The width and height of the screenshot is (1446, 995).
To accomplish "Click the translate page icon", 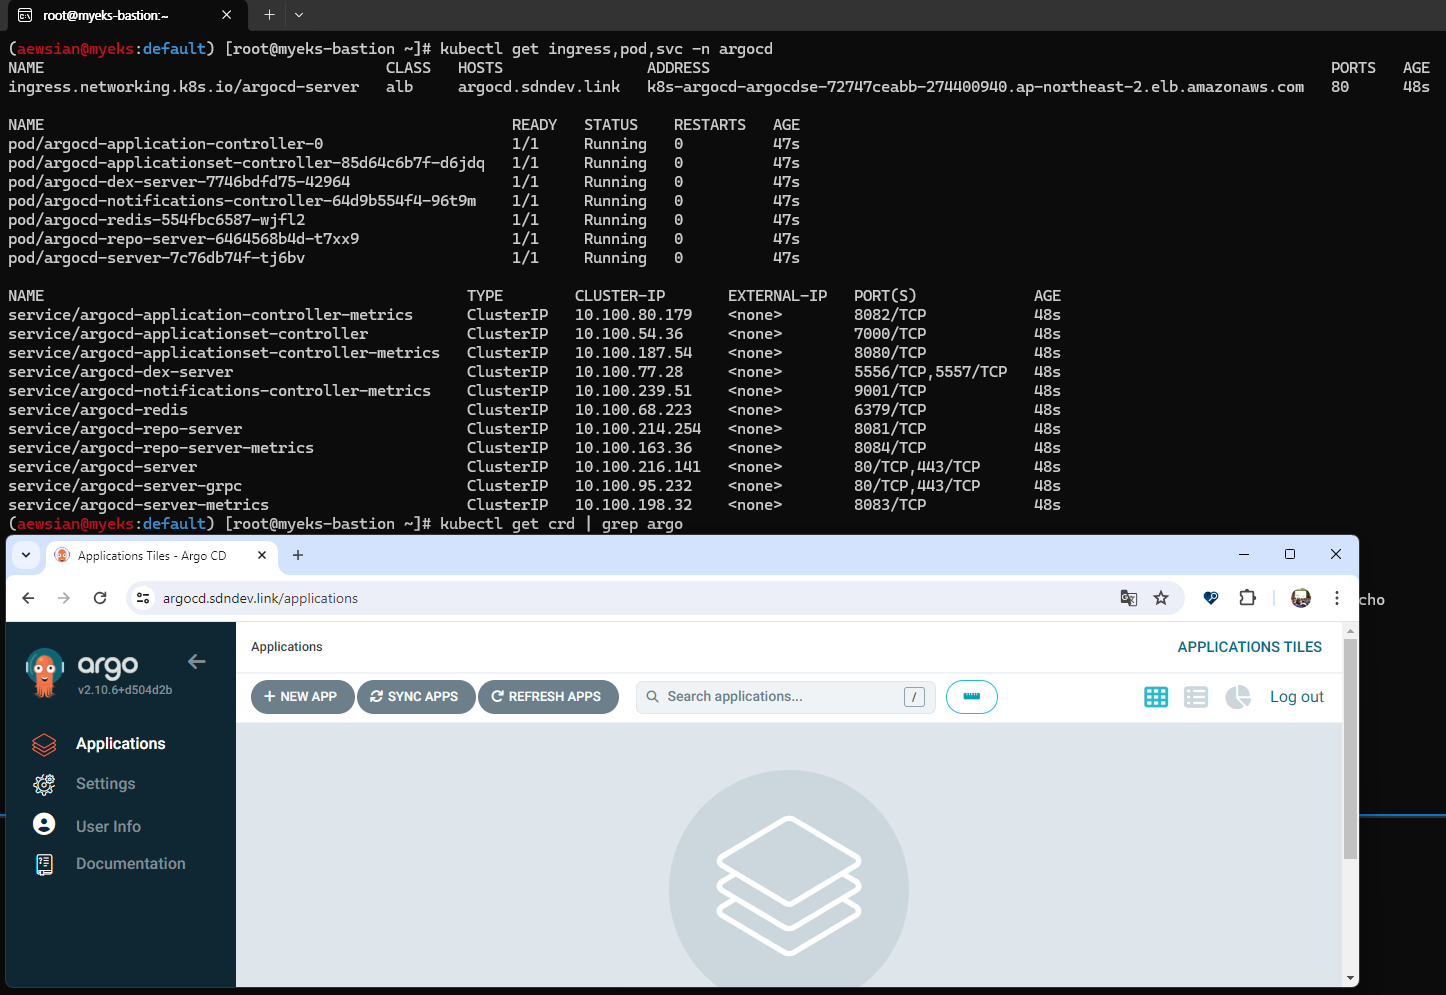I will click(x=1129, y=598).
